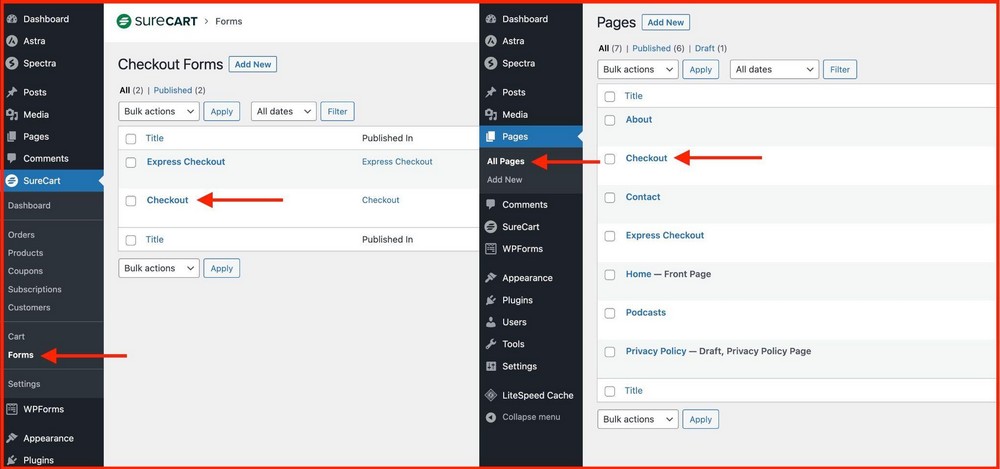1000x469 pixels.
Task: Sort by Title column header in Pages table
Action: 633,96
